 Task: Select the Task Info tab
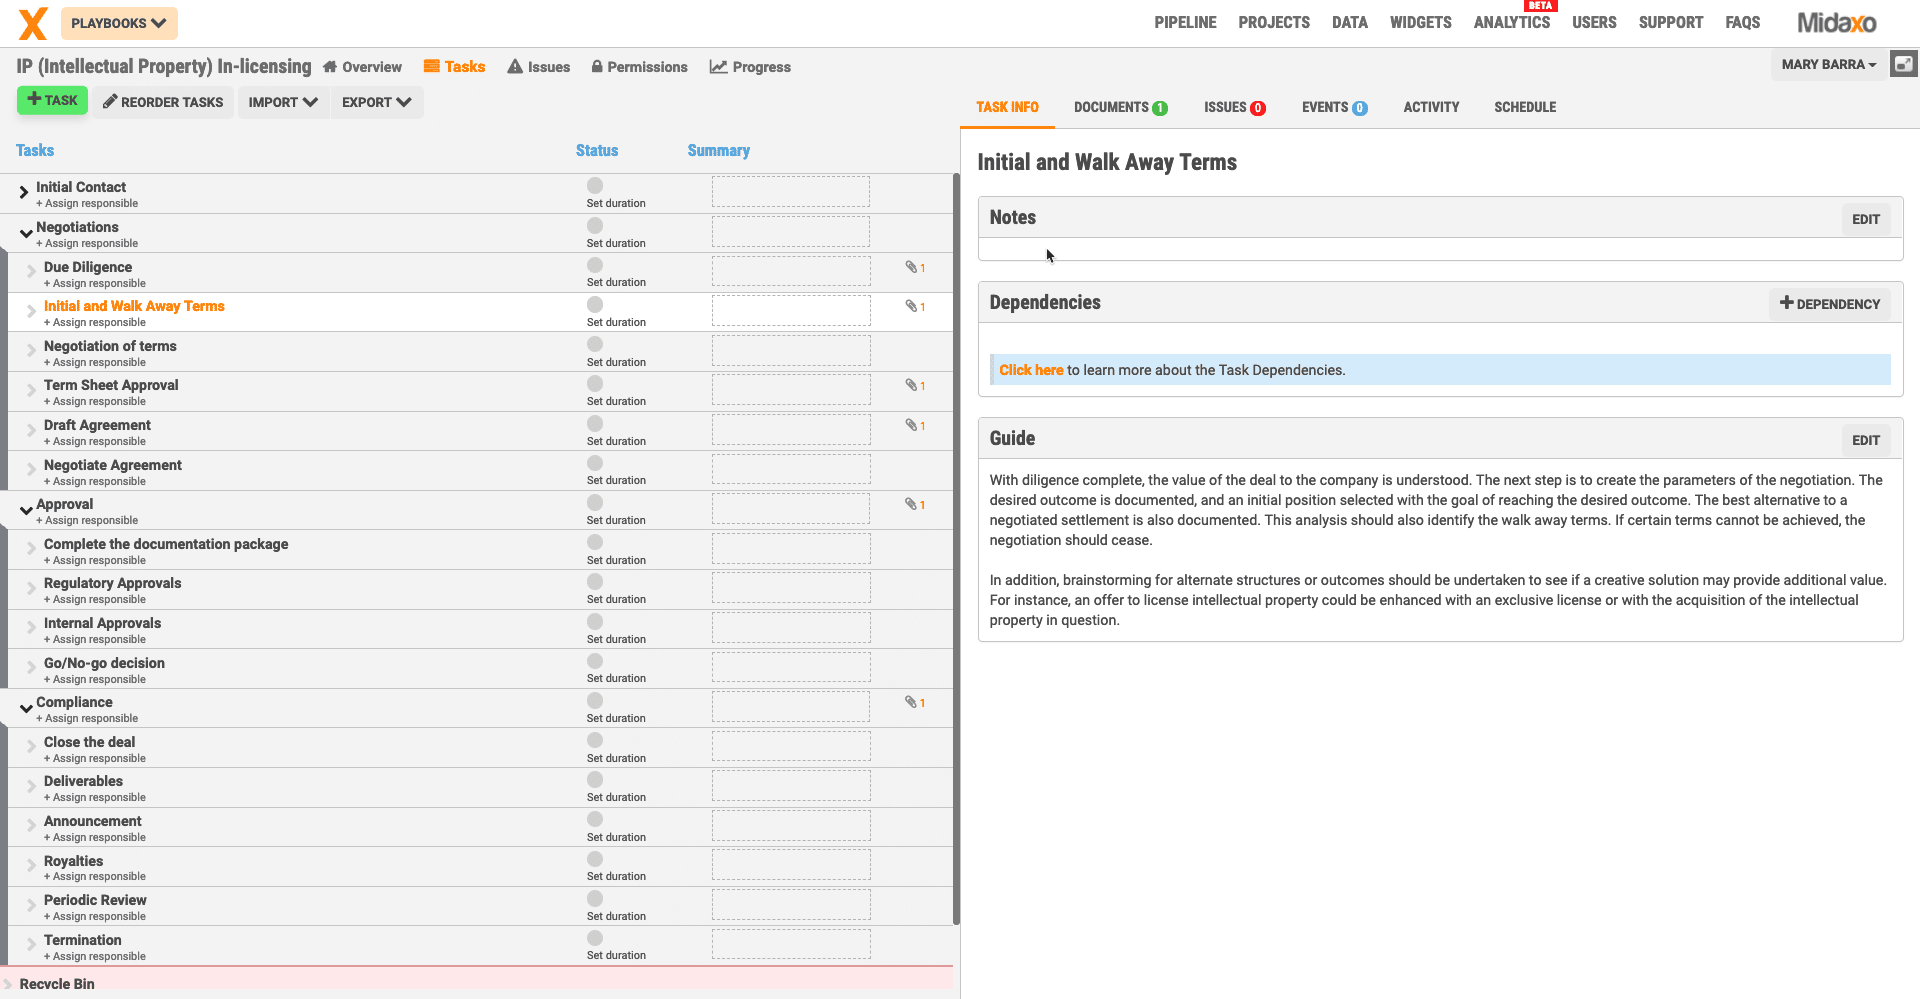click(1007, 107)
